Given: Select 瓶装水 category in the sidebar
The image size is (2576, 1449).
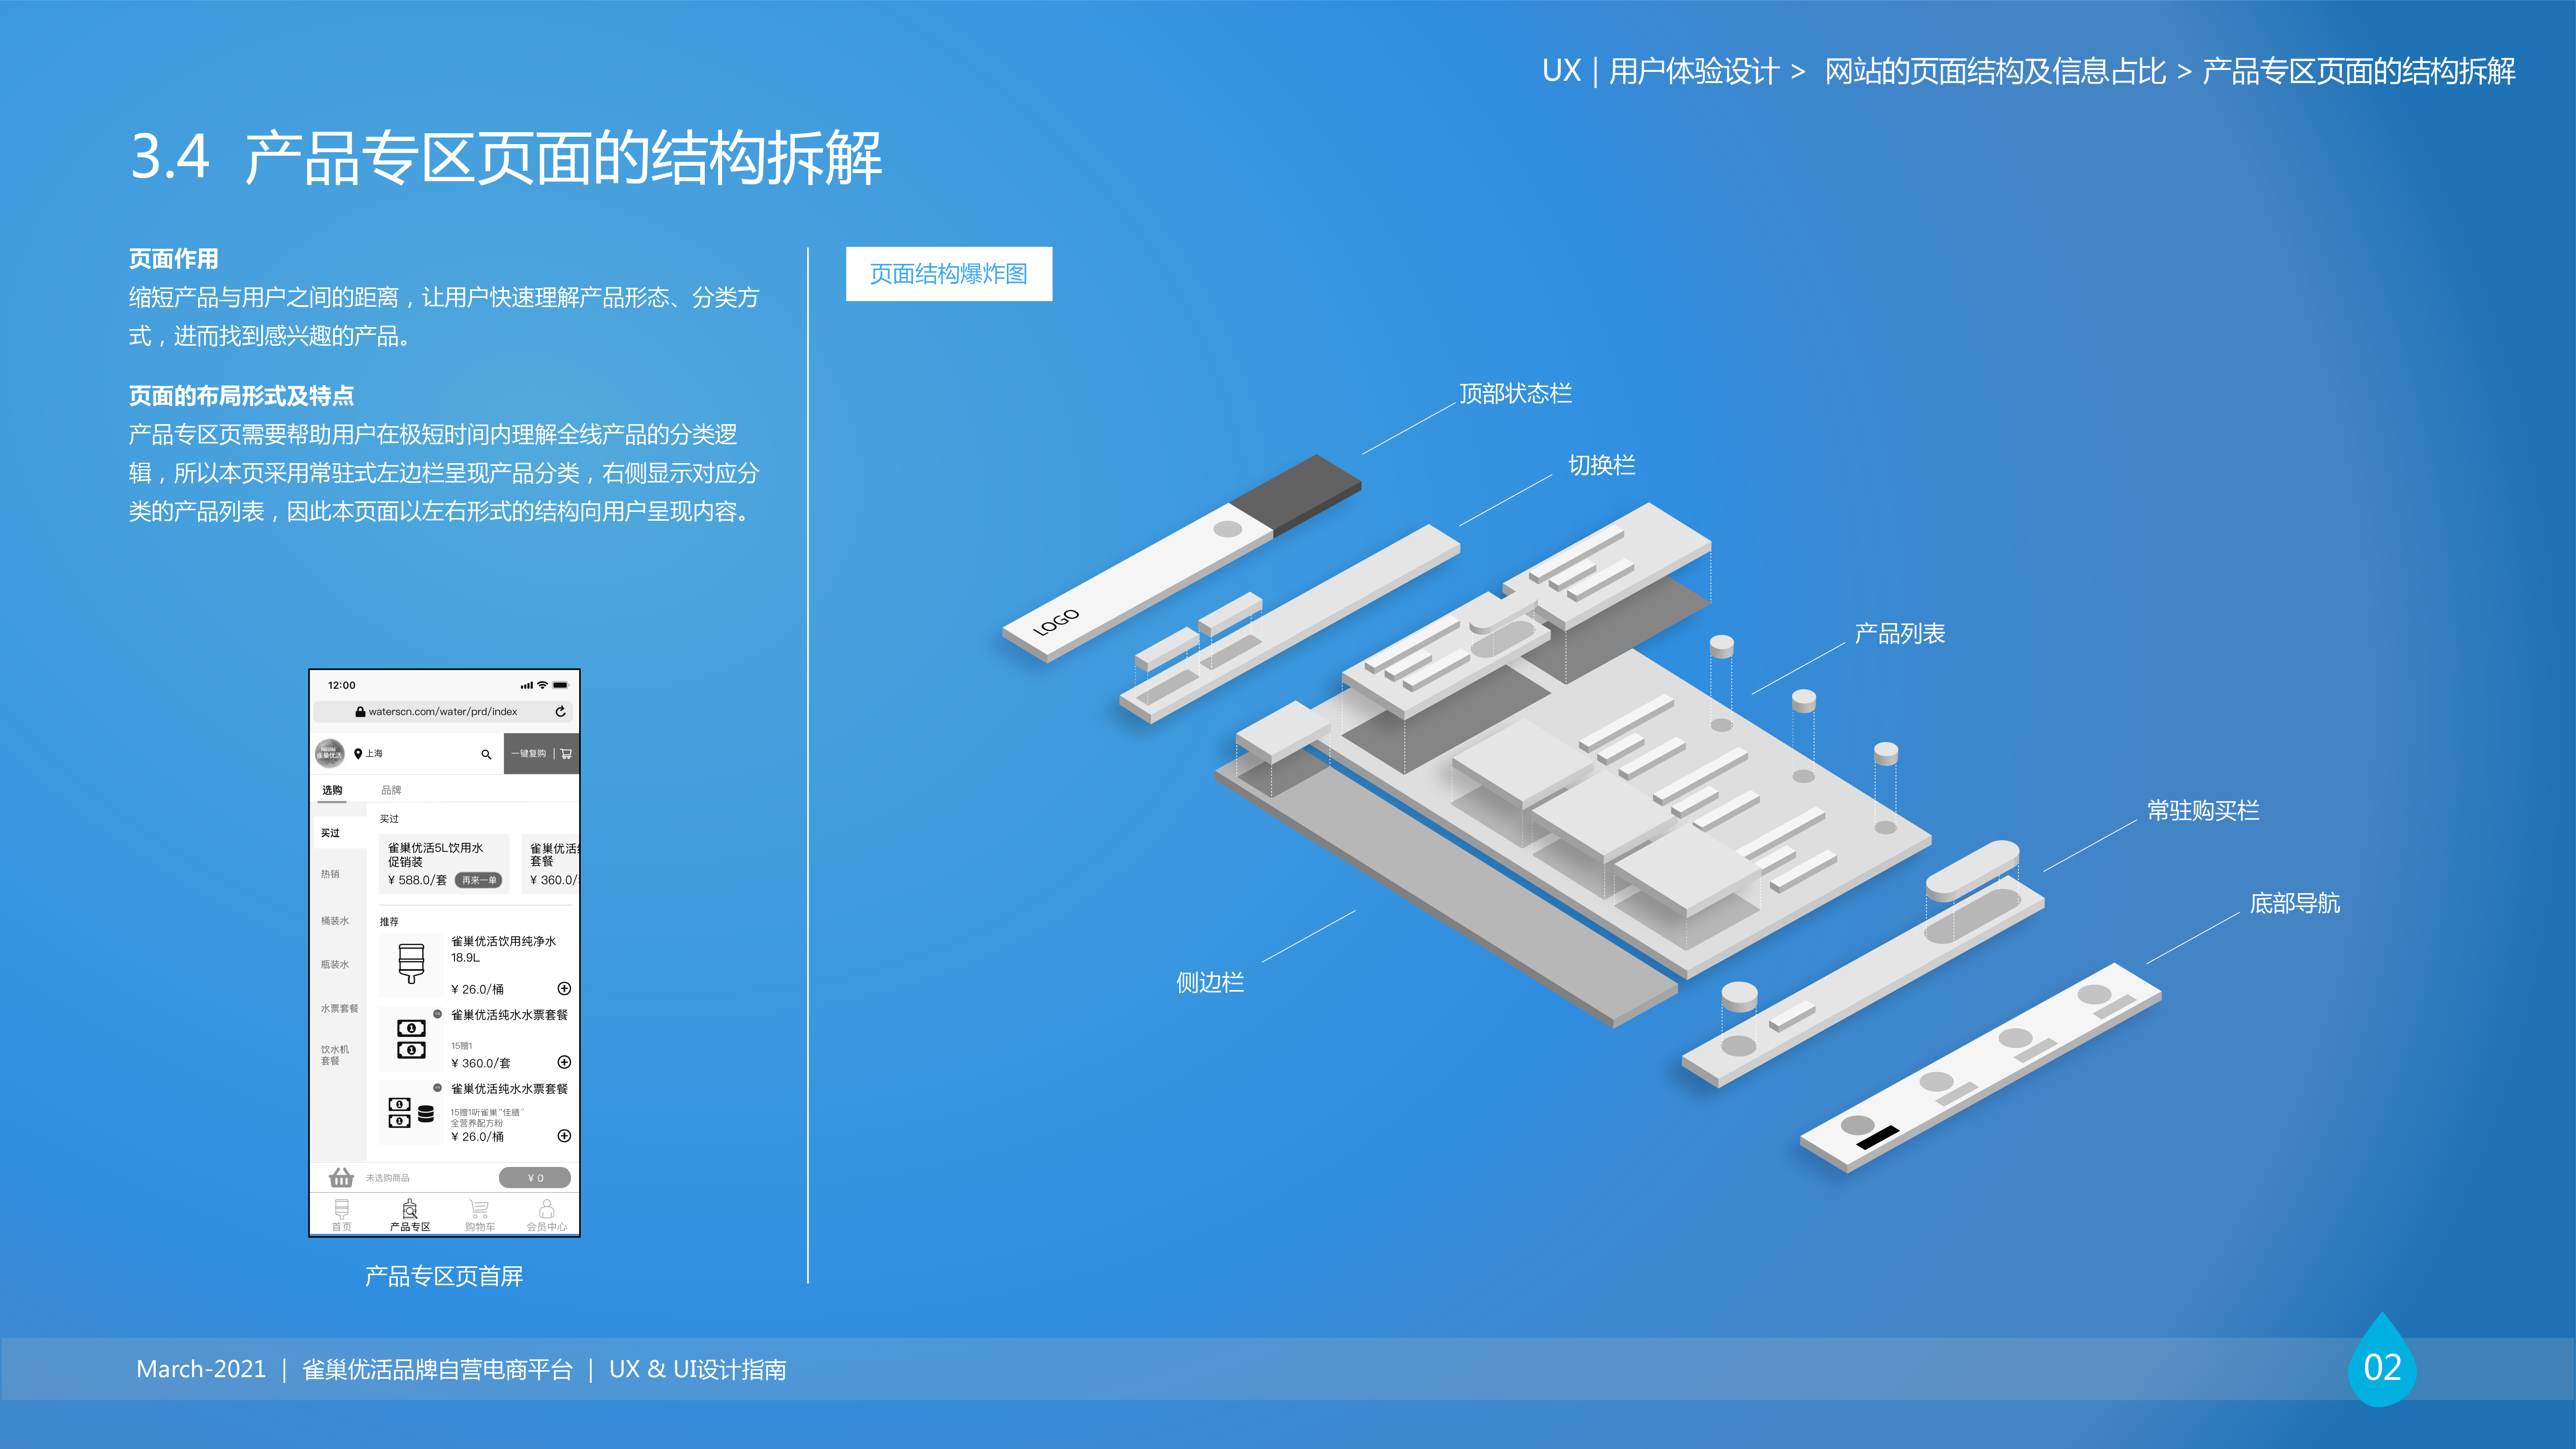Looking at the screenshot, I should click(335, 965).
